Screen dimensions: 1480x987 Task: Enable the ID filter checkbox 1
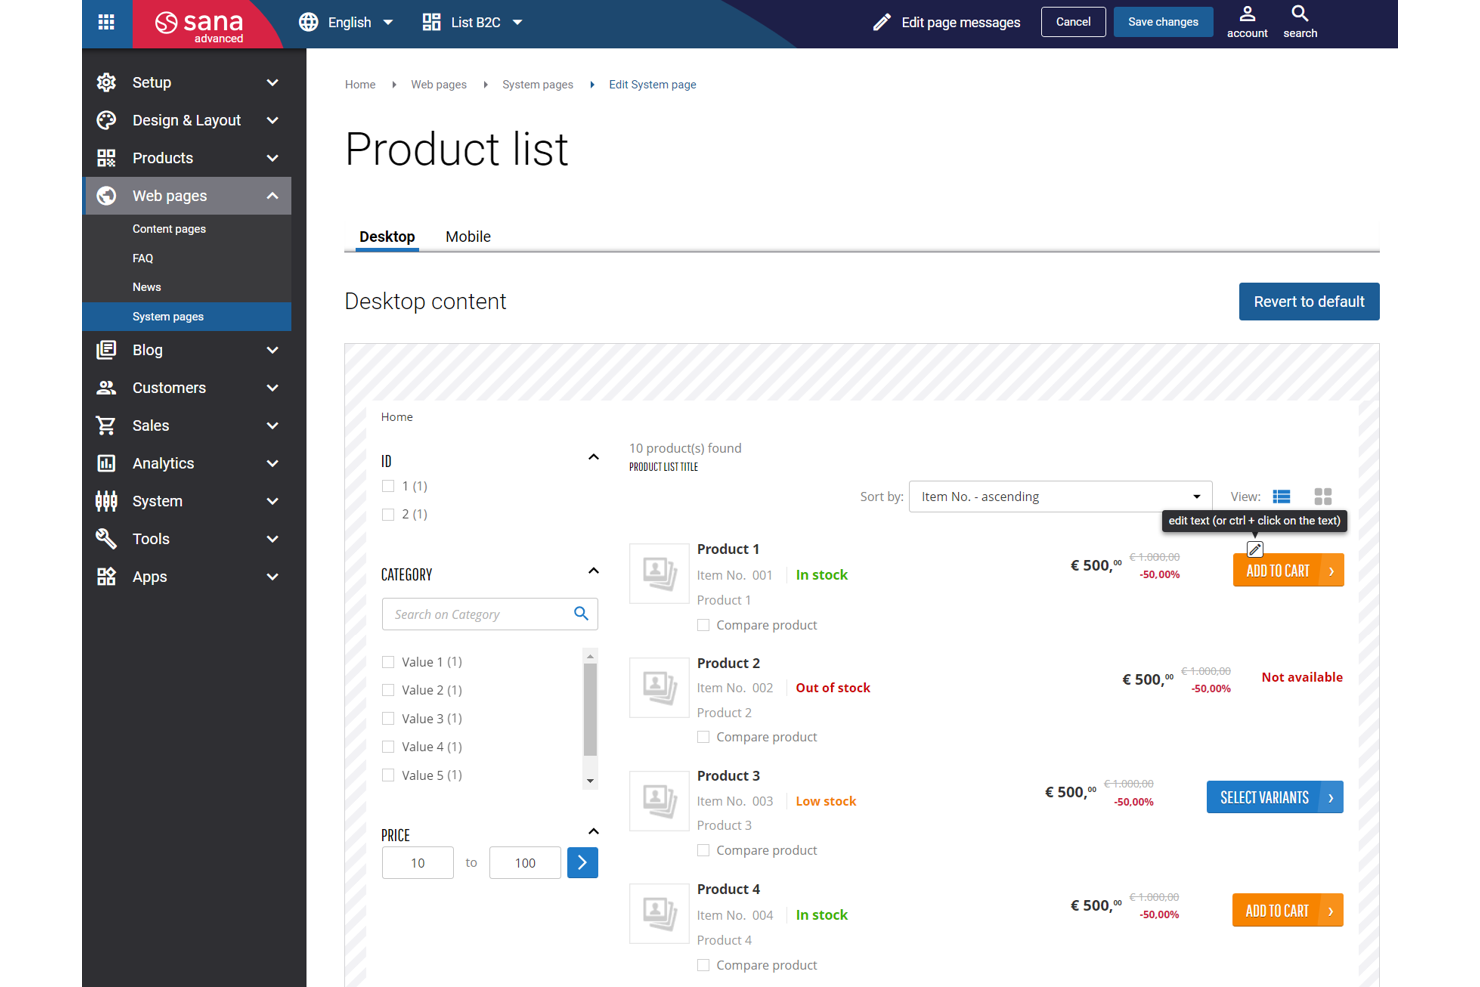click(x=388, y=486)
